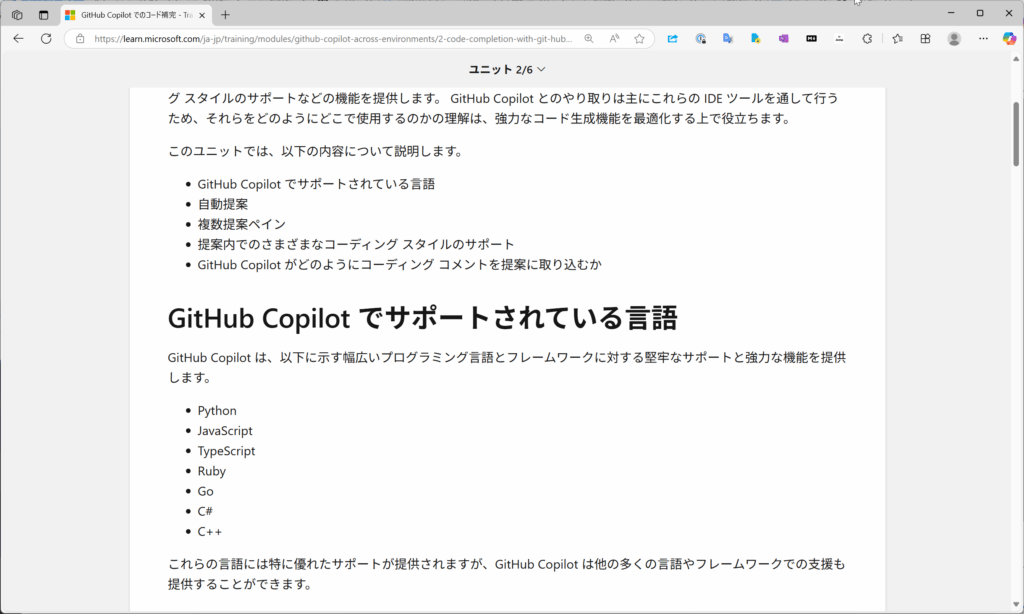Open the blue document extension icon
The width and height of the screenshot is (1024, 614).
tap(756, 39)
